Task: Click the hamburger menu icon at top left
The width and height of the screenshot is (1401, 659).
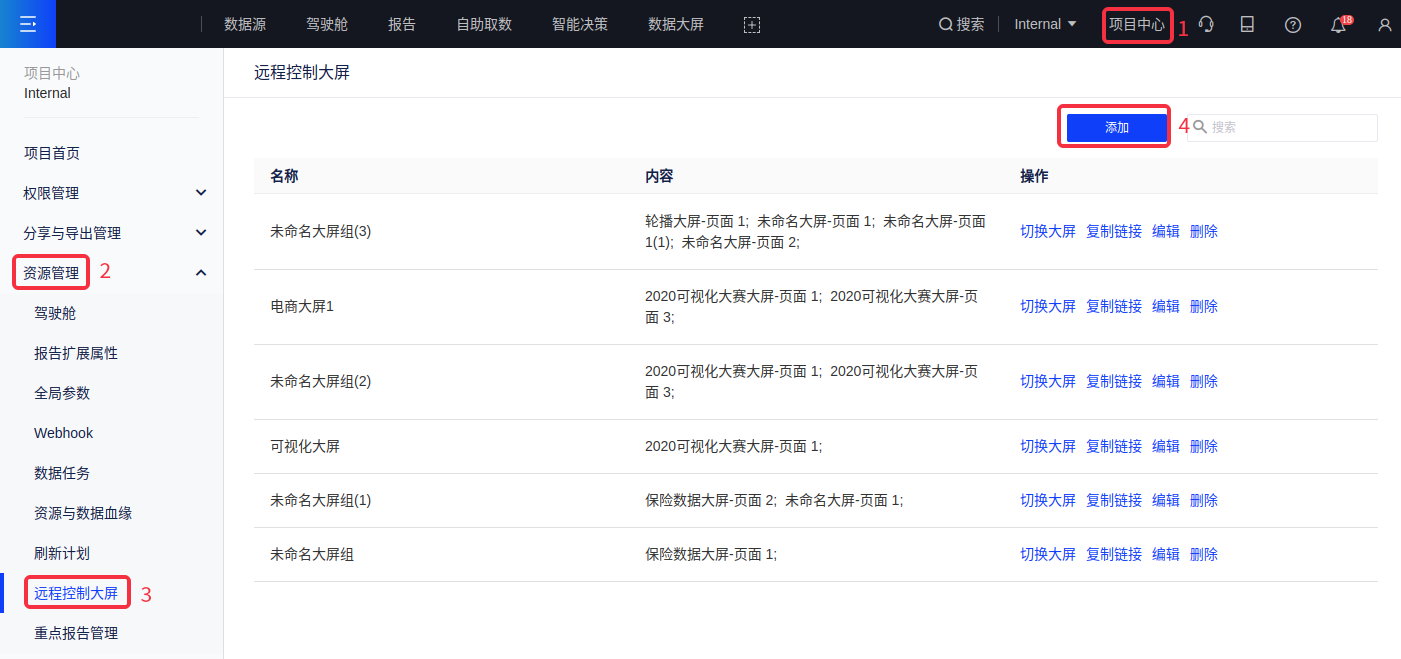Action: coord(27,24)
